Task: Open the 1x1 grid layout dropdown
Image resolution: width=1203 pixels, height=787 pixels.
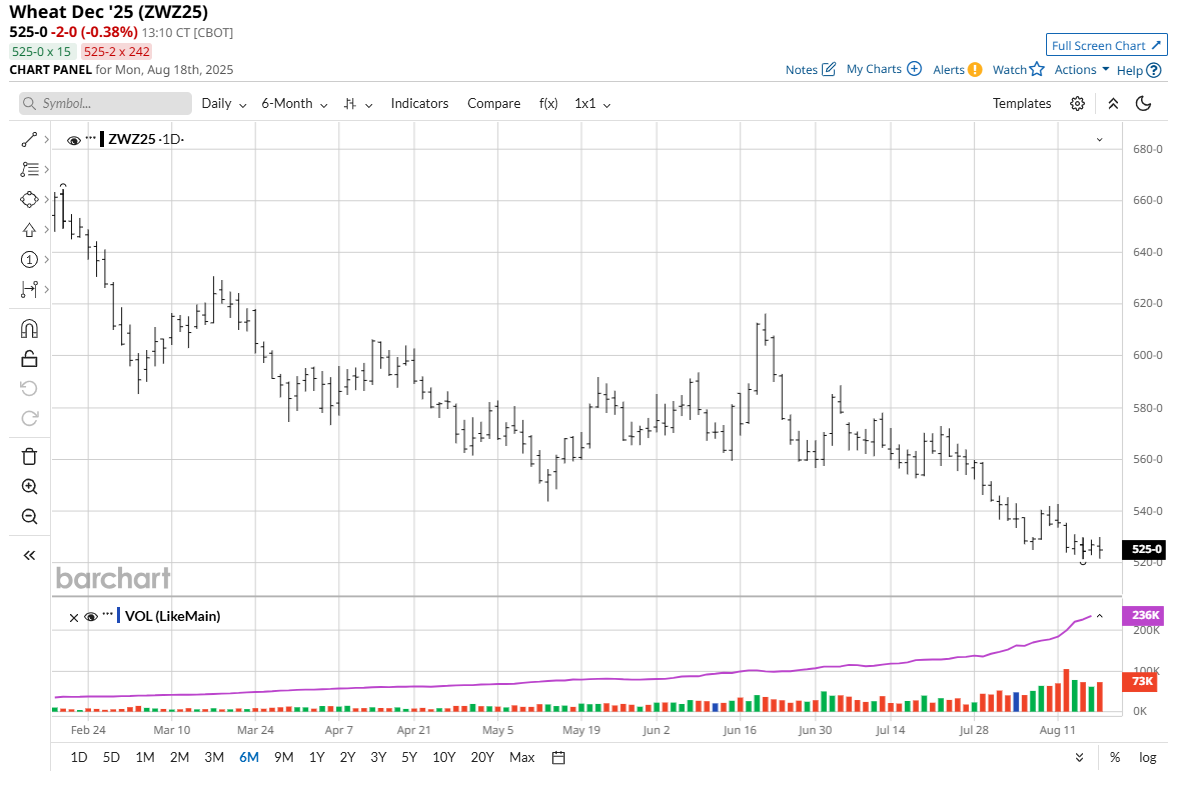Action: (592, 103)
